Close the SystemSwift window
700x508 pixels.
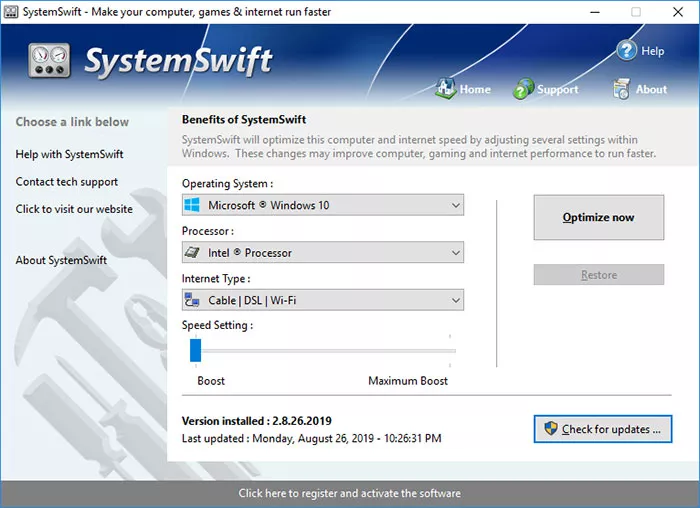(678, 12)
